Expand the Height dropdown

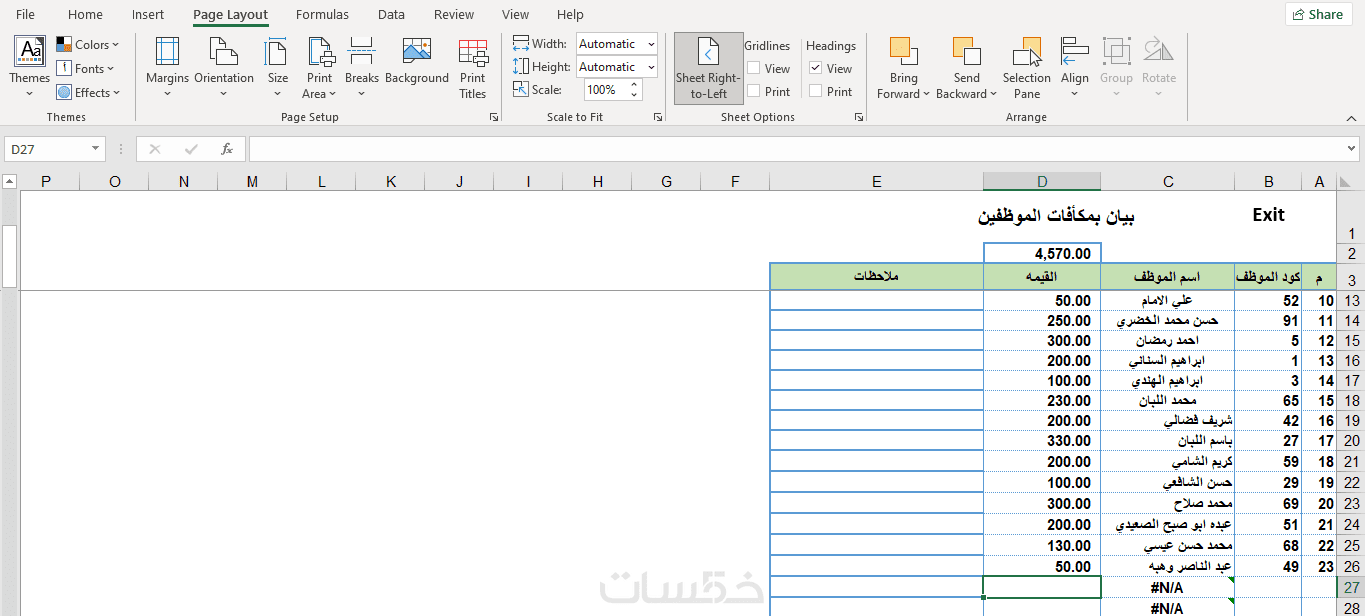click(651, 67)
